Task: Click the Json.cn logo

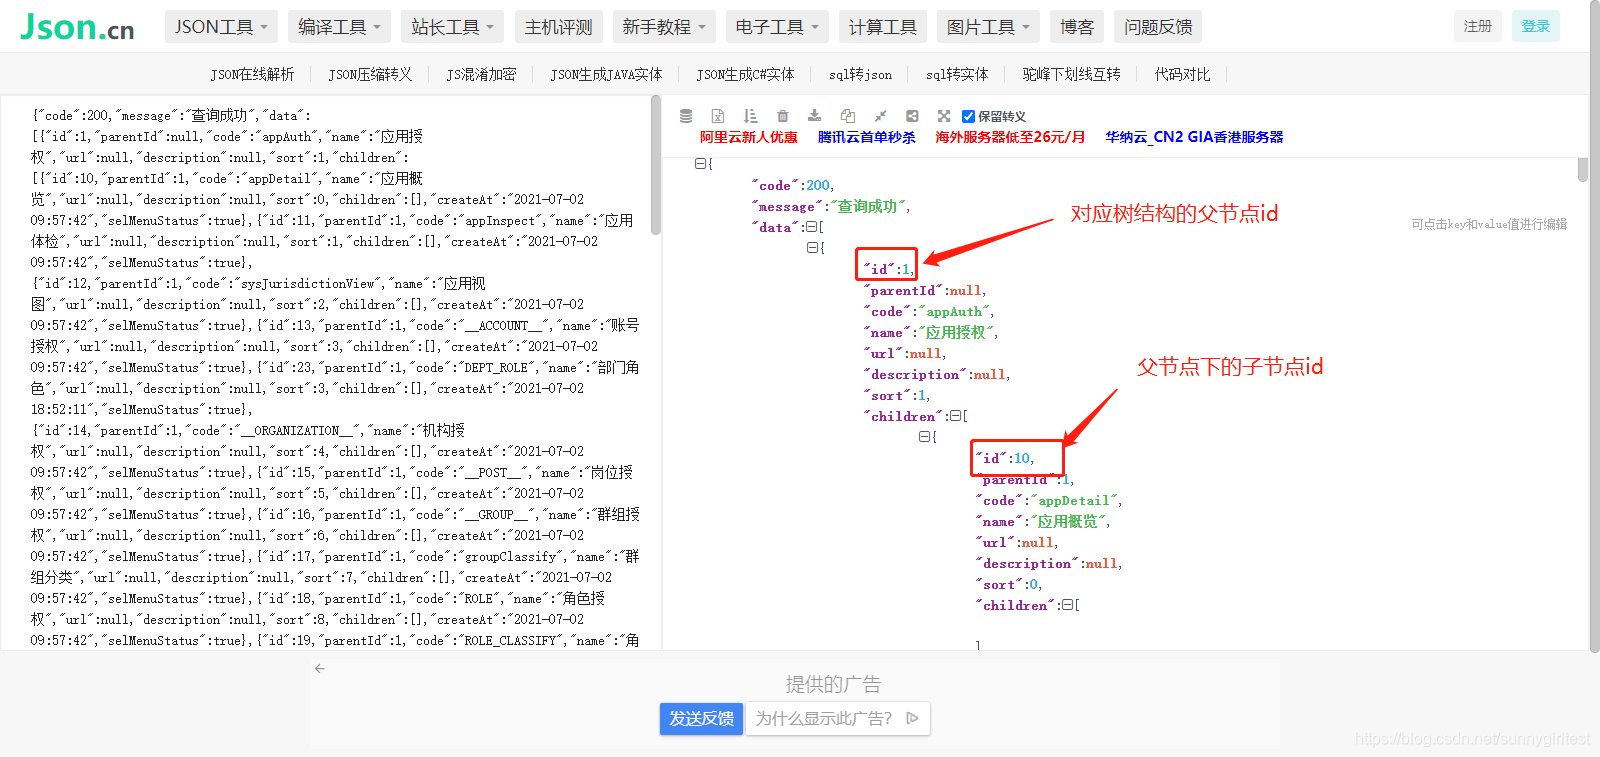Action: [77, 27]
